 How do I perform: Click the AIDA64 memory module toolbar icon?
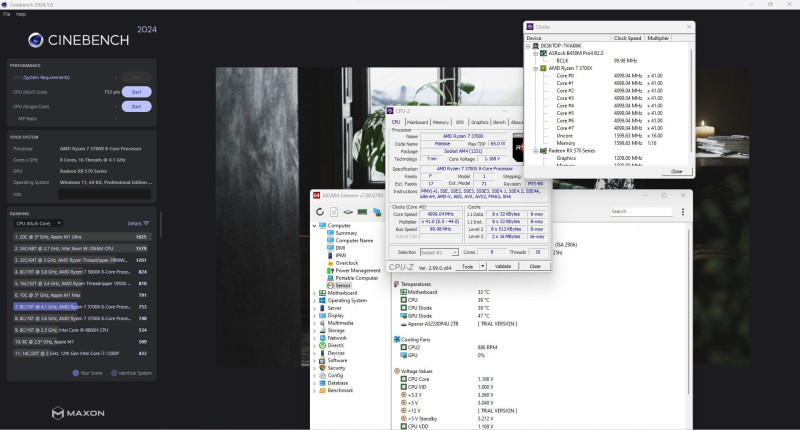click(x=362, y=212)
